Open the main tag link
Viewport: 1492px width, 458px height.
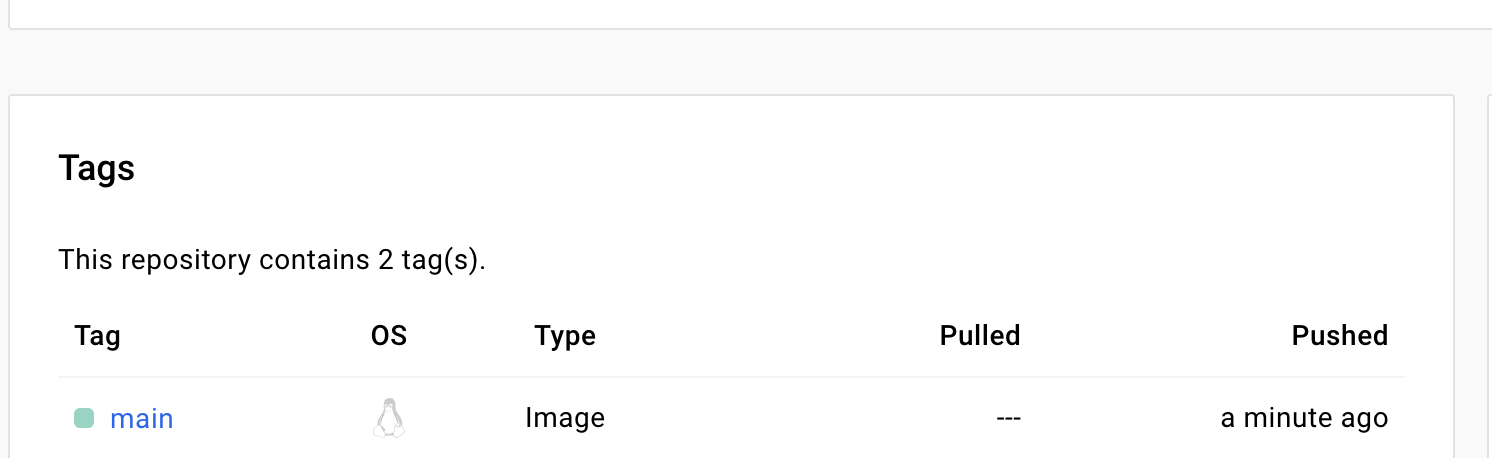[x=141, y=418]
